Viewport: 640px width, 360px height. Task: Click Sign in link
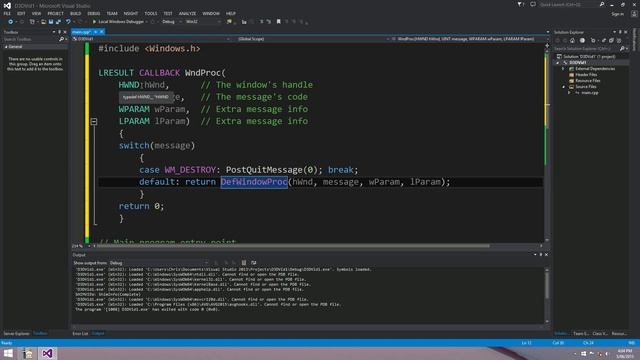point(618,14)
